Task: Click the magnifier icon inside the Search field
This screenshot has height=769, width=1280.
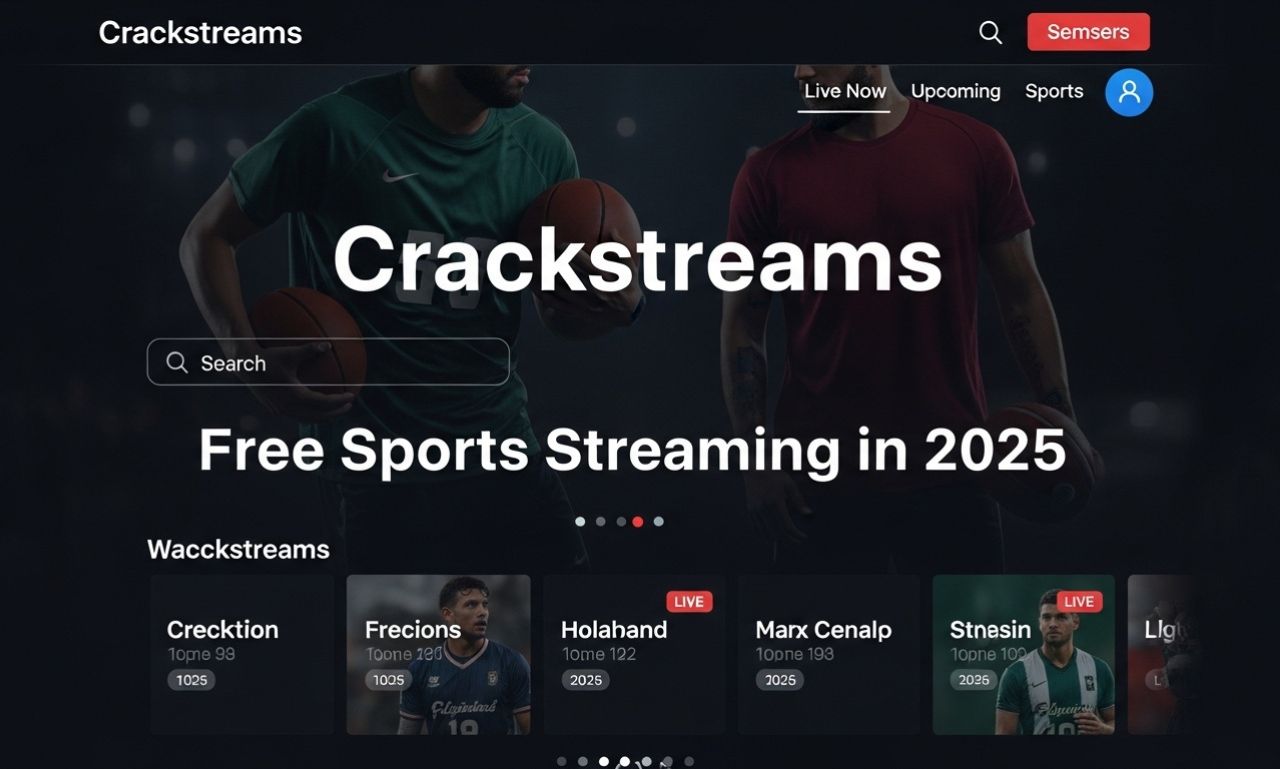Action: [x=177, y=362]
